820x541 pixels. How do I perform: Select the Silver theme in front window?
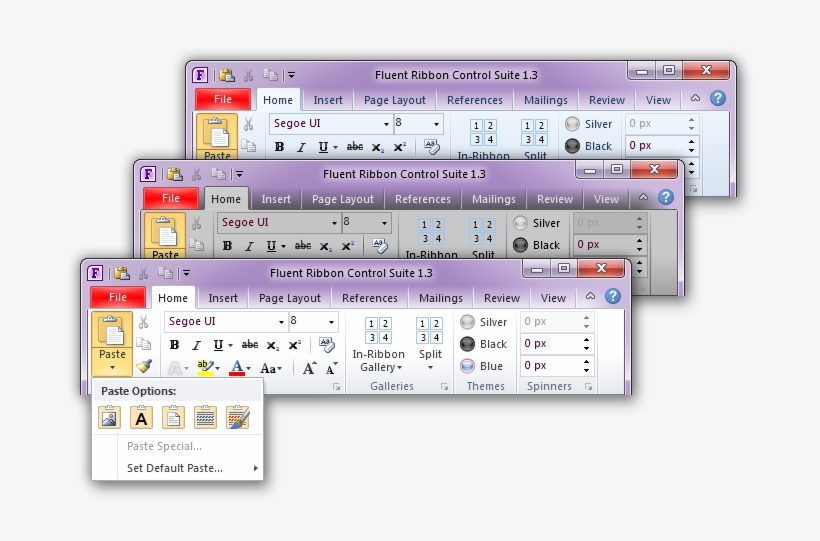coord(483,322)
